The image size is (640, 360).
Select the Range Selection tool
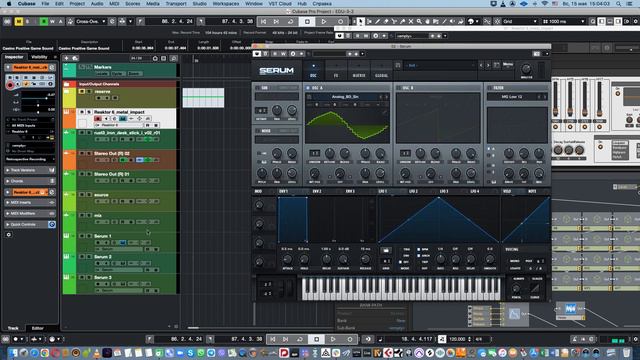tap(369, 21)
